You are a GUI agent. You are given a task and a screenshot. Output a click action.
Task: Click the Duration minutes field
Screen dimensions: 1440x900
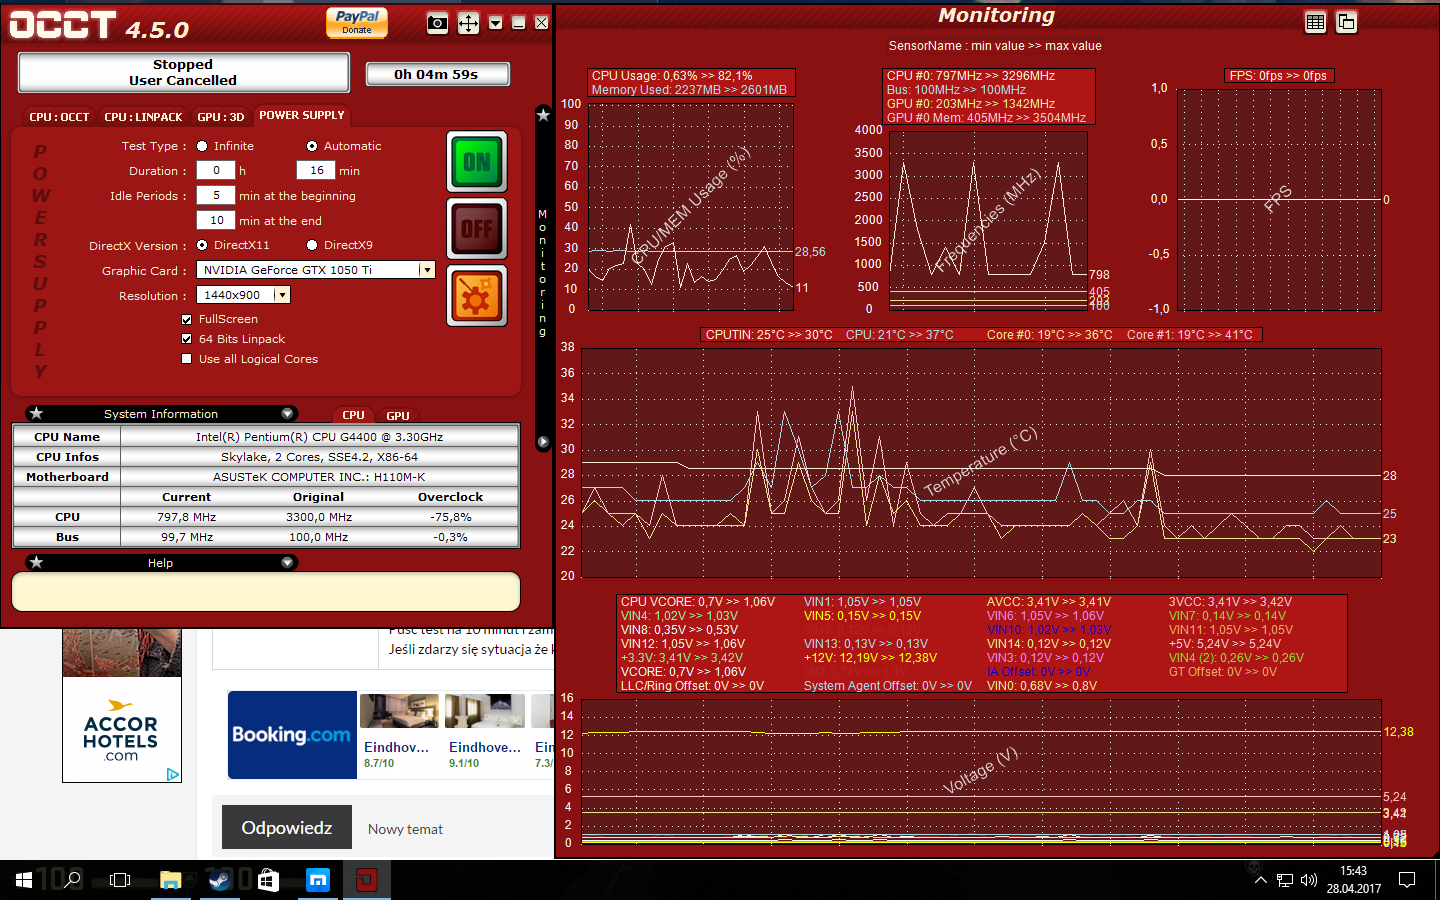(x=316, y=170)
